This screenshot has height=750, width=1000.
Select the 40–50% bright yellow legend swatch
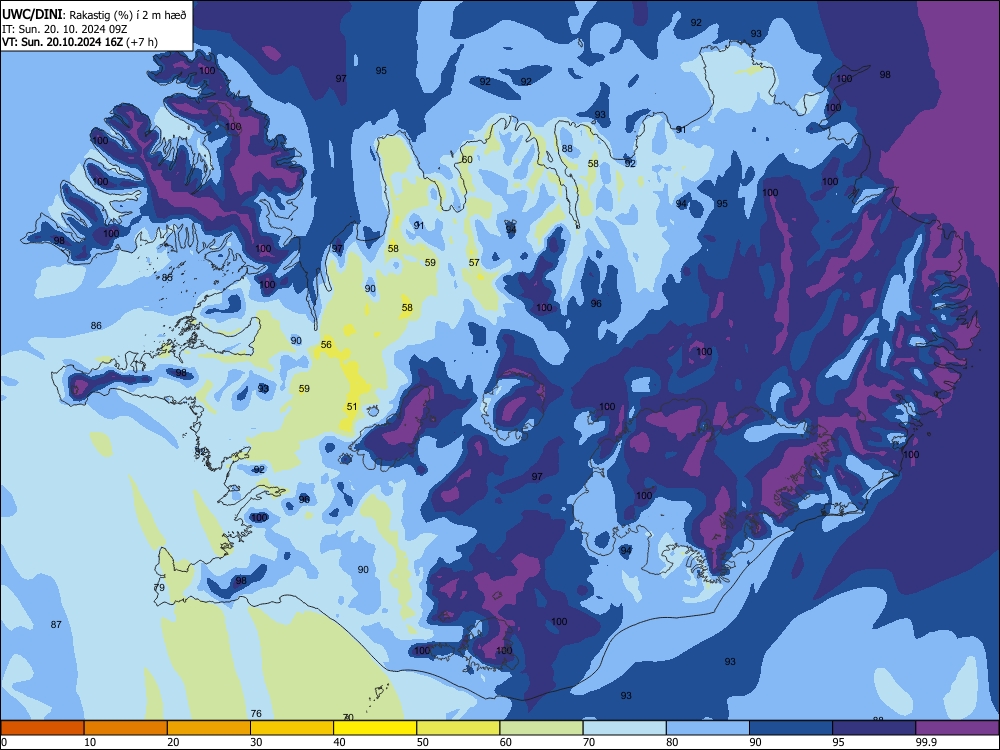point(375,728)
